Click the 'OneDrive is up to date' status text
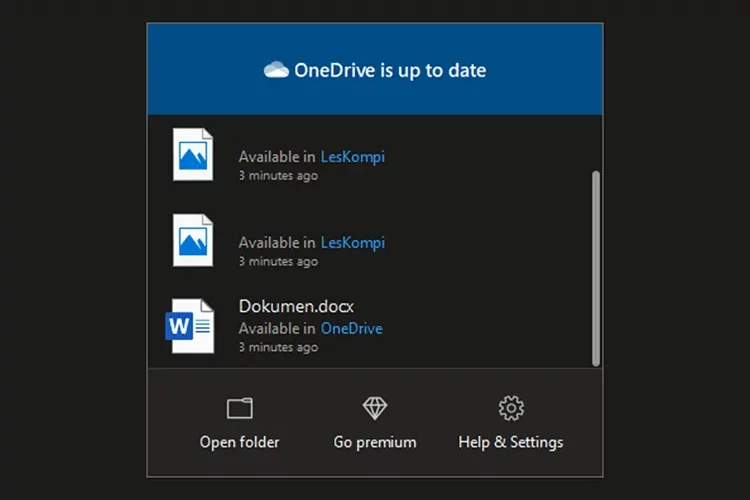750x500 pixels. tap(390, 70)
